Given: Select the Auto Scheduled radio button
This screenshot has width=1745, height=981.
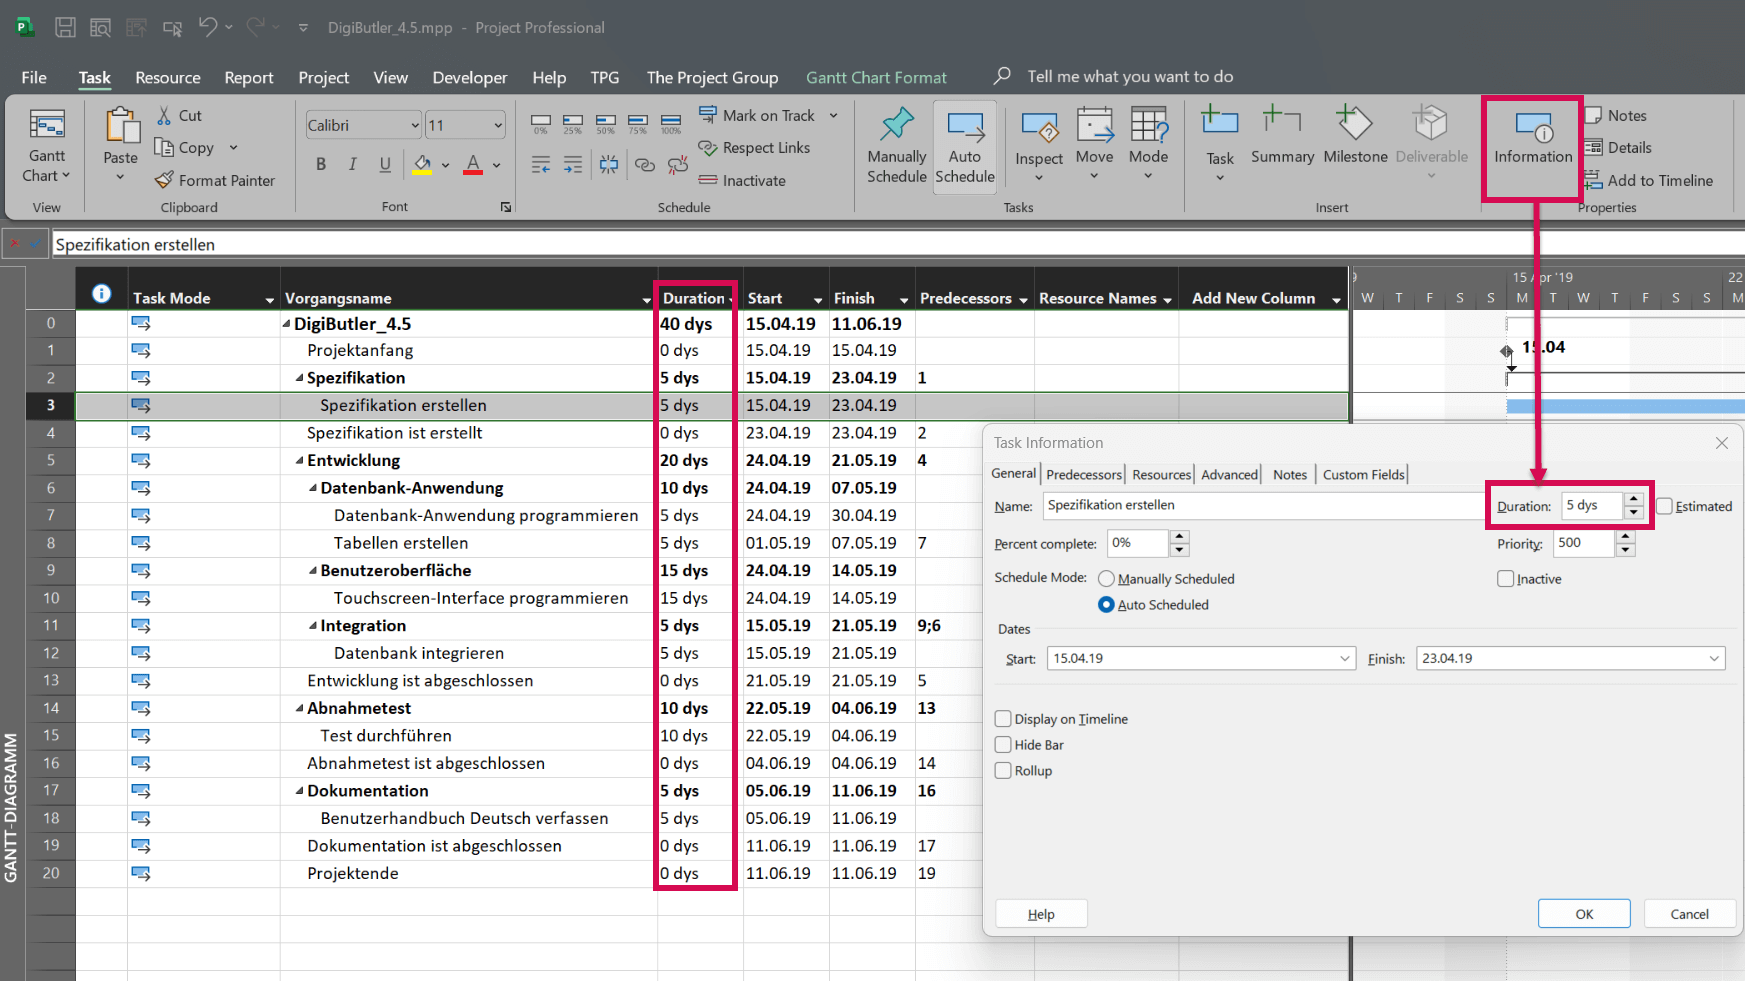Looking at the screenshot, I should [1106, 604].
